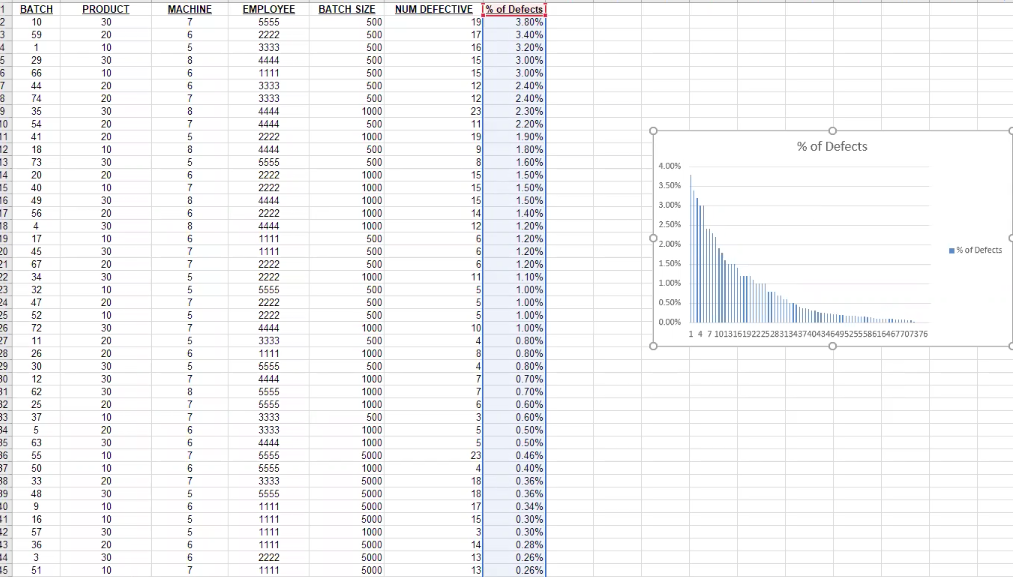Click the row 36 header
1013x577 pixels.
(x=5, y=456)
